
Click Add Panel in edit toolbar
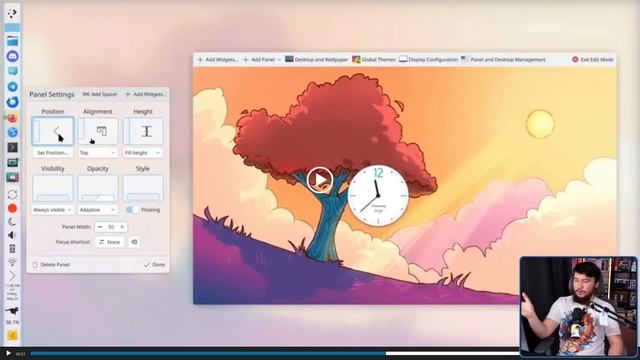[259, 60]
